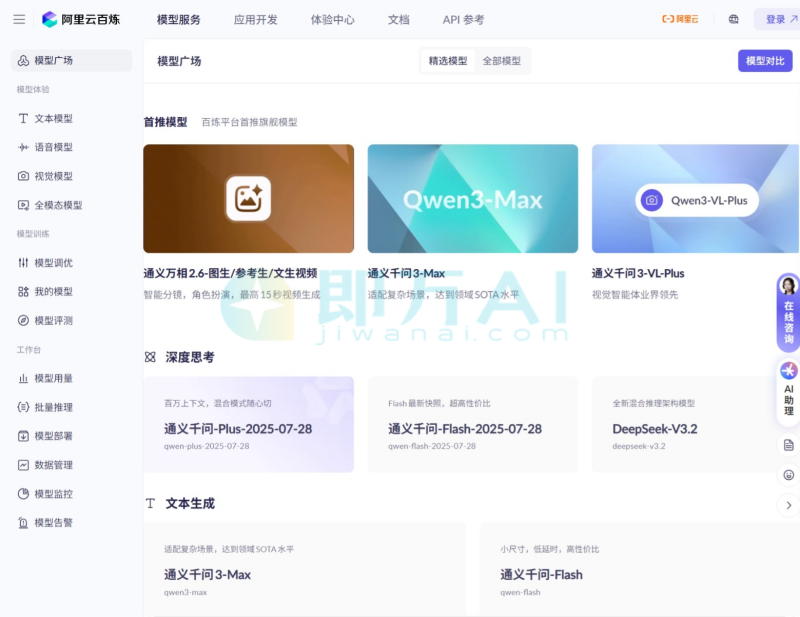Screen dimensions: 800x617
Task: Open 模型调优 in the sidebar
Action: [53, 263]
